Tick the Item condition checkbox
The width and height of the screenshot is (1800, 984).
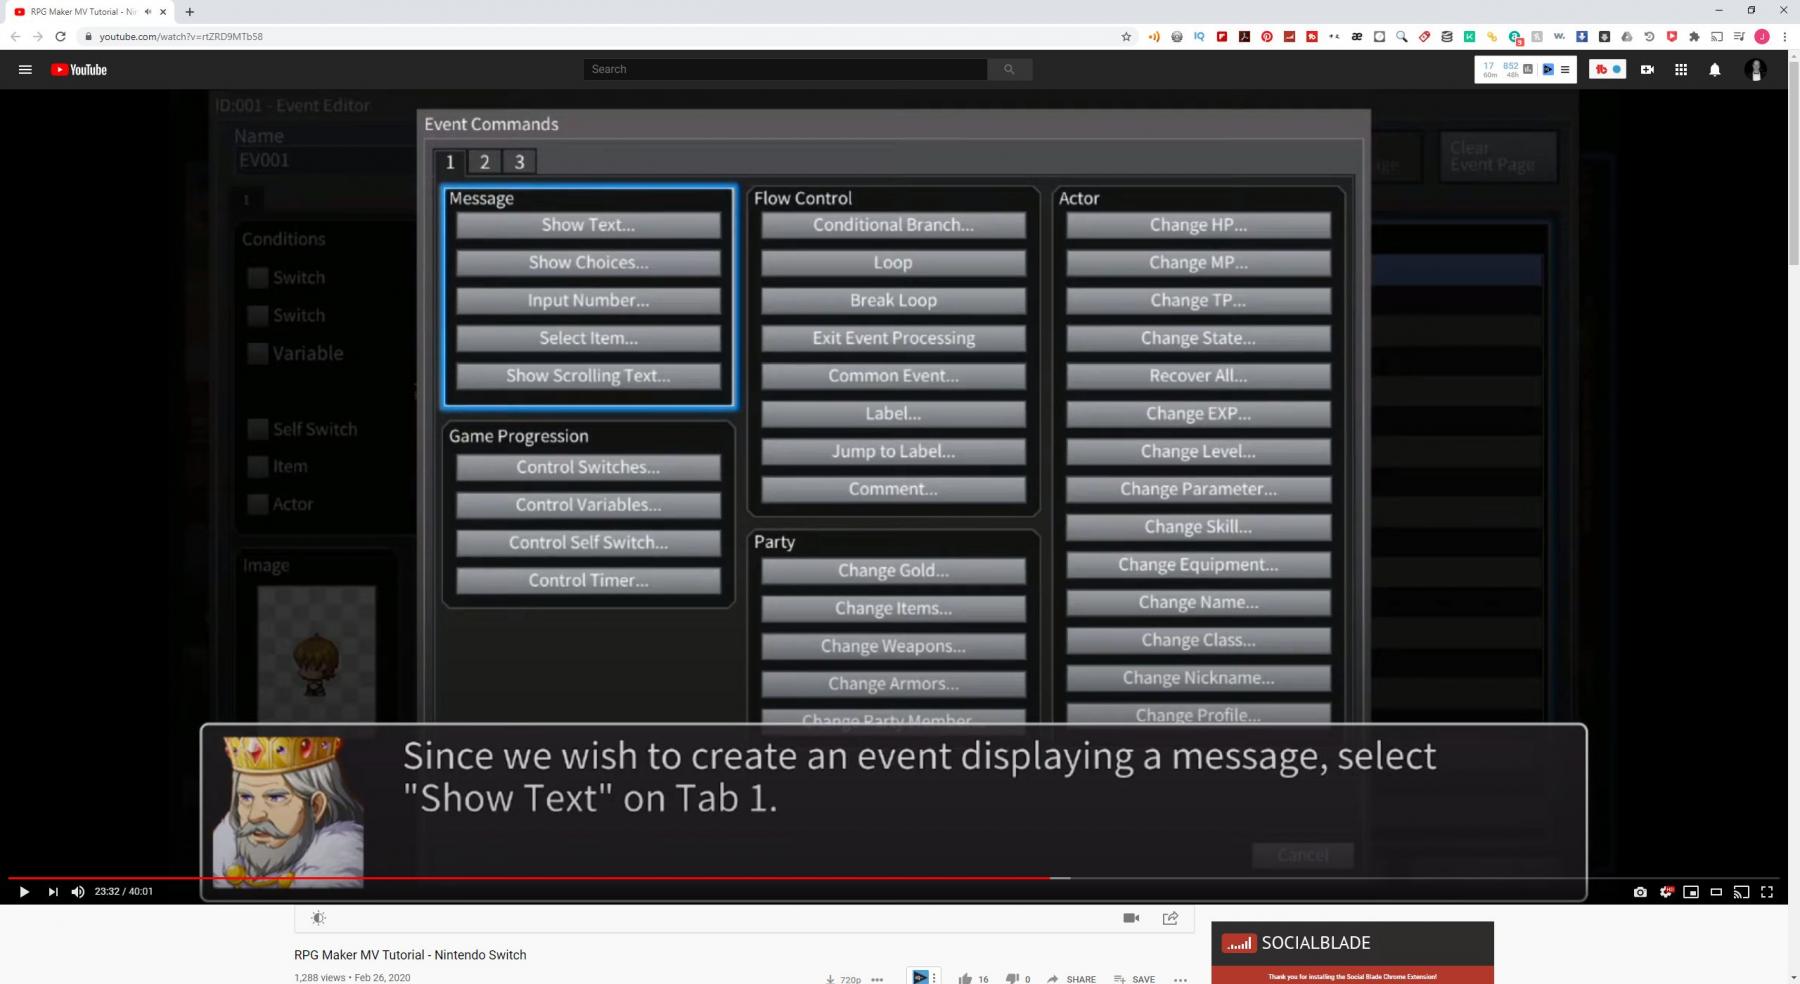[x=258, y=467]
